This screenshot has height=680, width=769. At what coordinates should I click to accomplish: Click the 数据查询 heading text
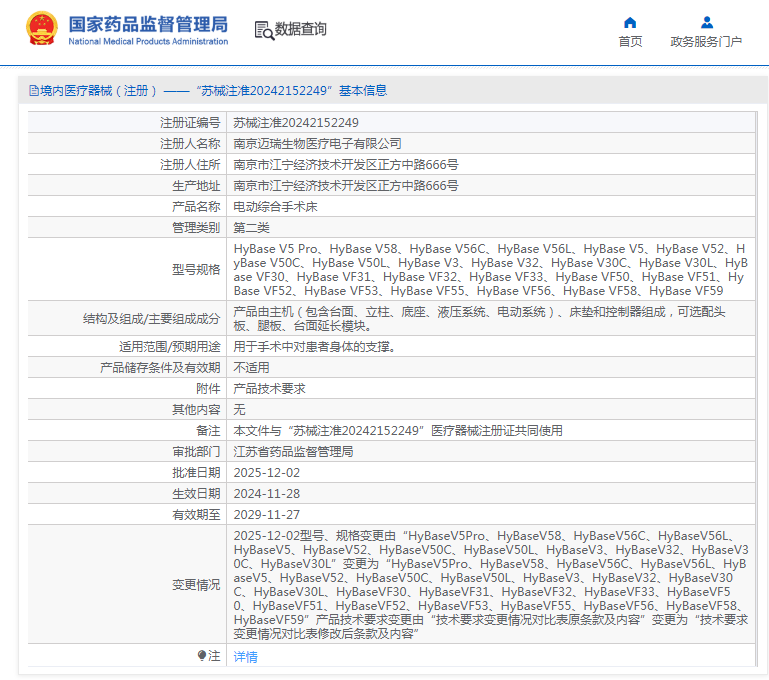point(301,29)
